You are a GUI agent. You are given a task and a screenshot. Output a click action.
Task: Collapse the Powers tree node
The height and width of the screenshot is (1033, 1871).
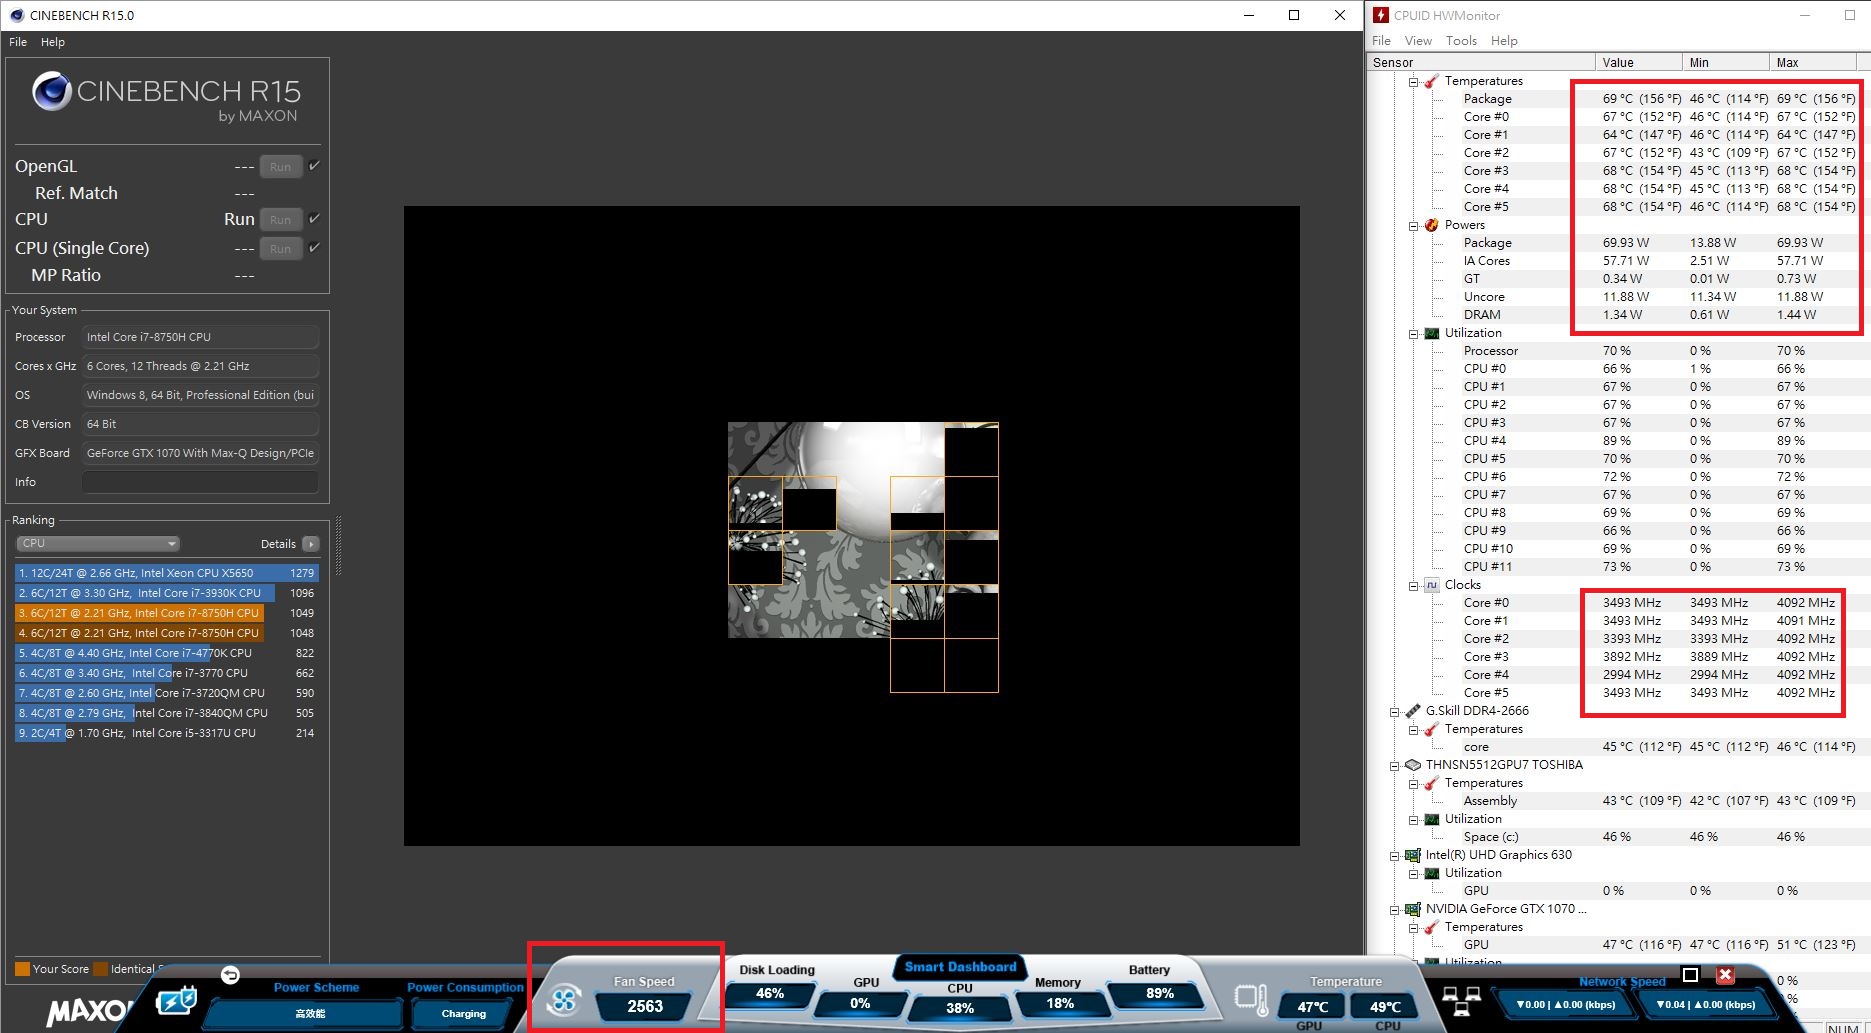[x=1413, y=226]
